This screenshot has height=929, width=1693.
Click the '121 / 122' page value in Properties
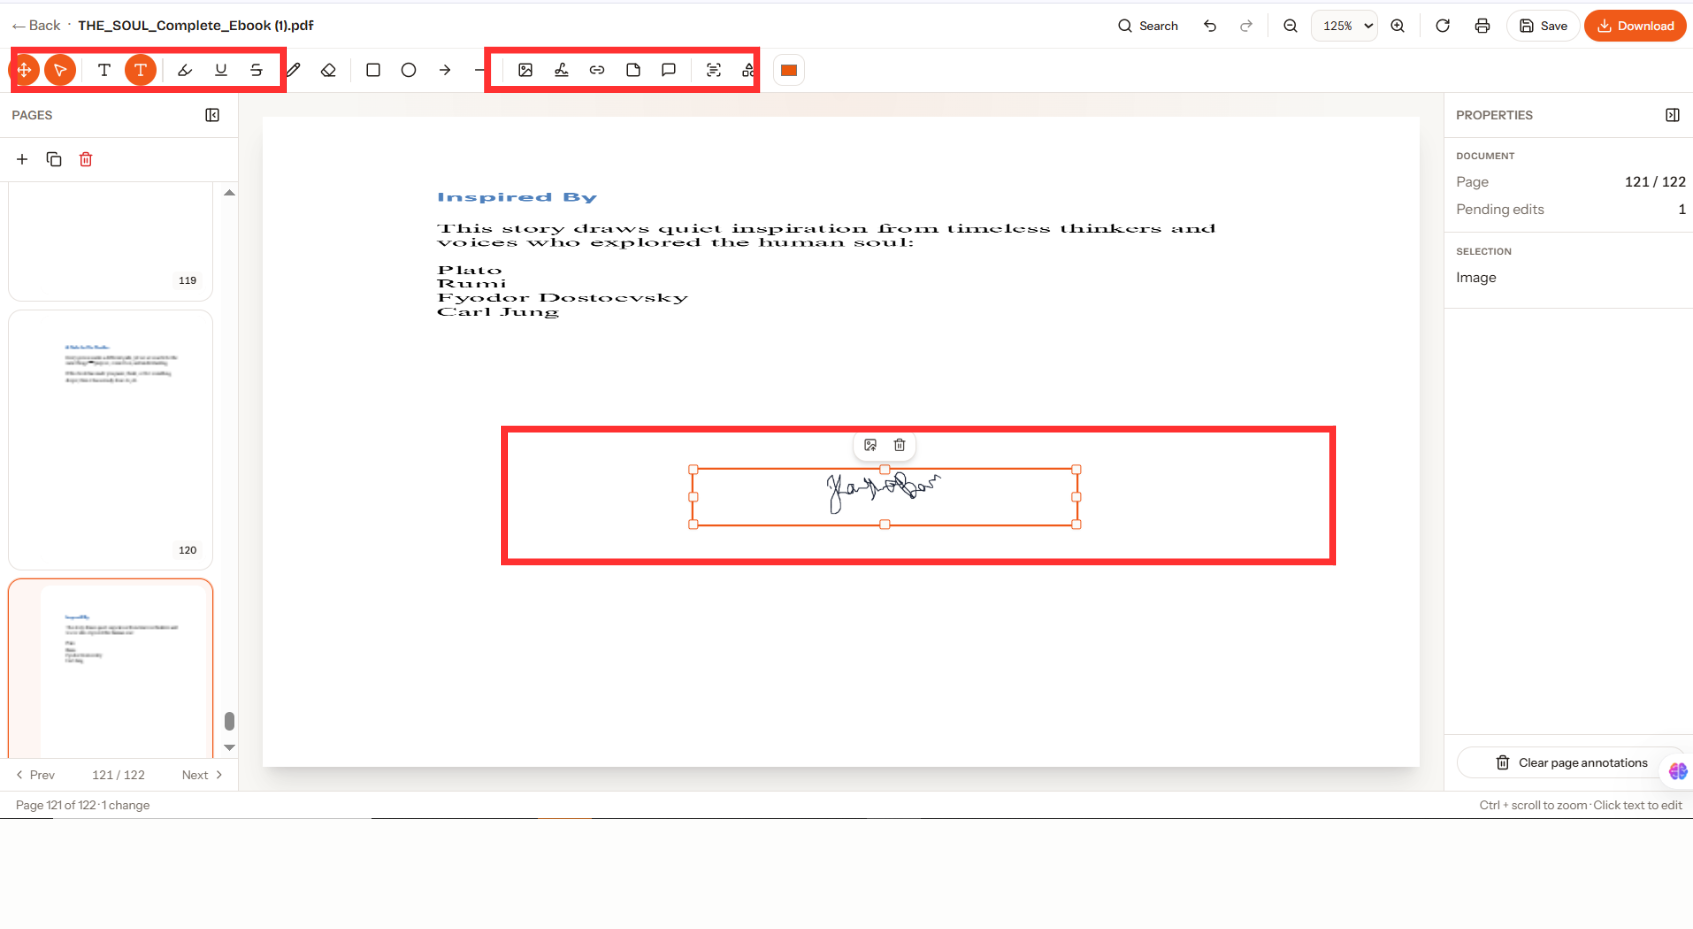point(1655,182)
